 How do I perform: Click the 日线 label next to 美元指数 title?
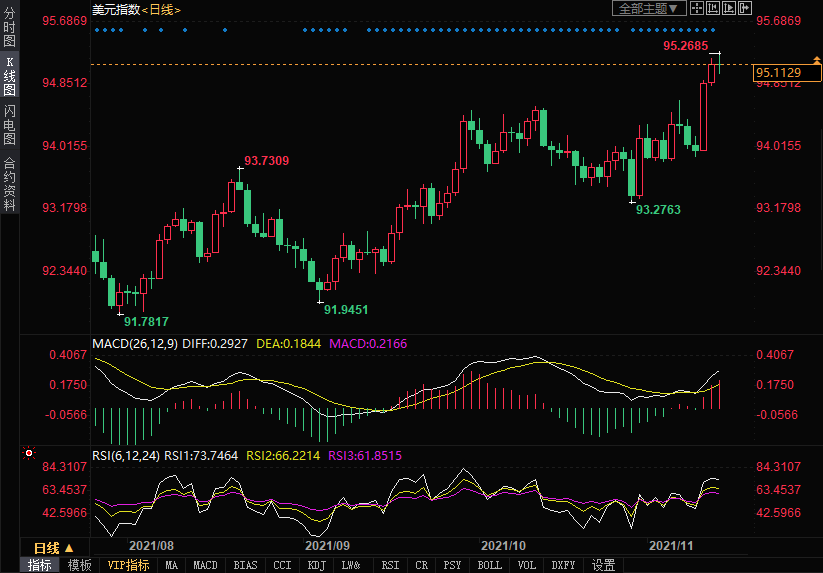[160, 9]
